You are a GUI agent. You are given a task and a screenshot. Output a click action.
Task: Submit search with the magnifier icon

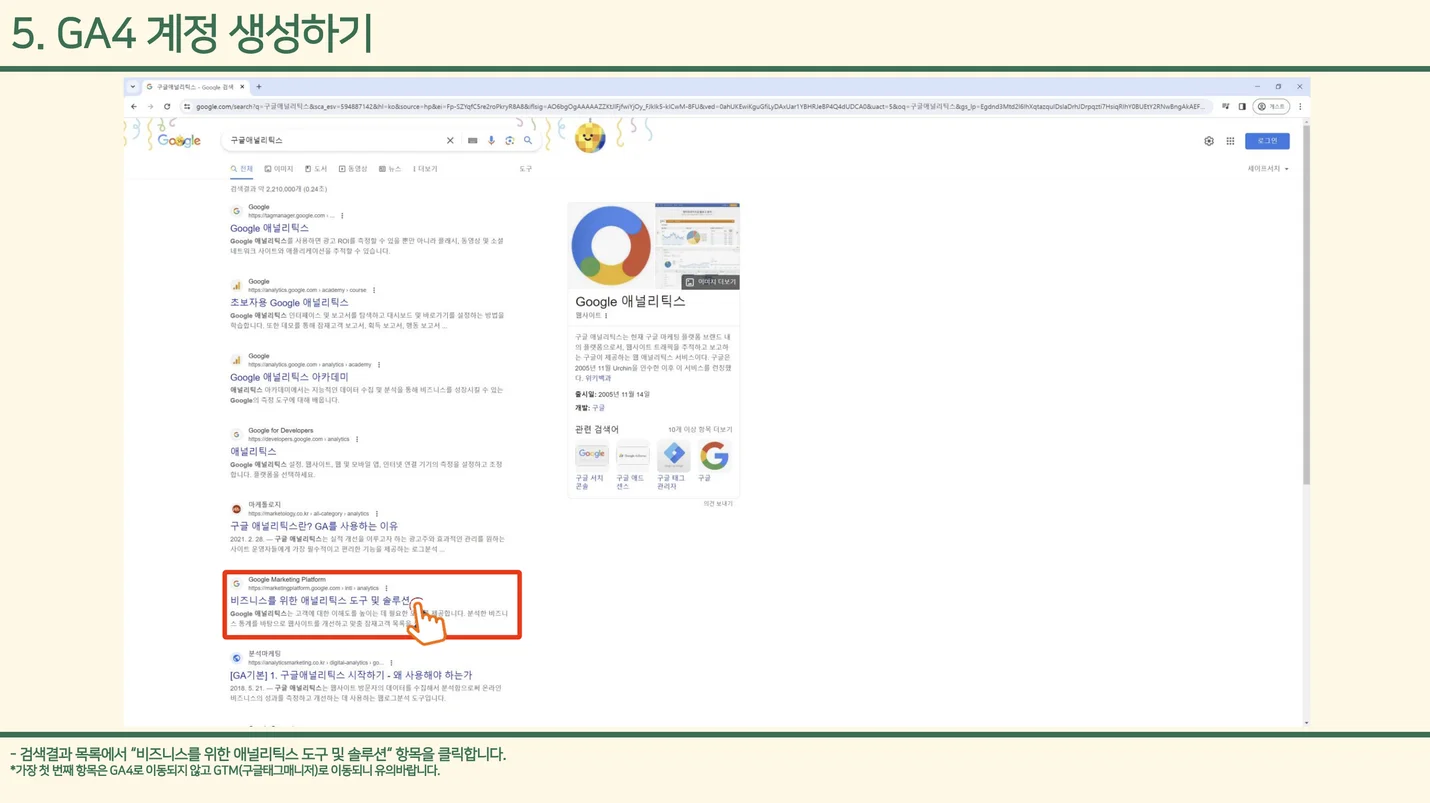click(528, 141)
